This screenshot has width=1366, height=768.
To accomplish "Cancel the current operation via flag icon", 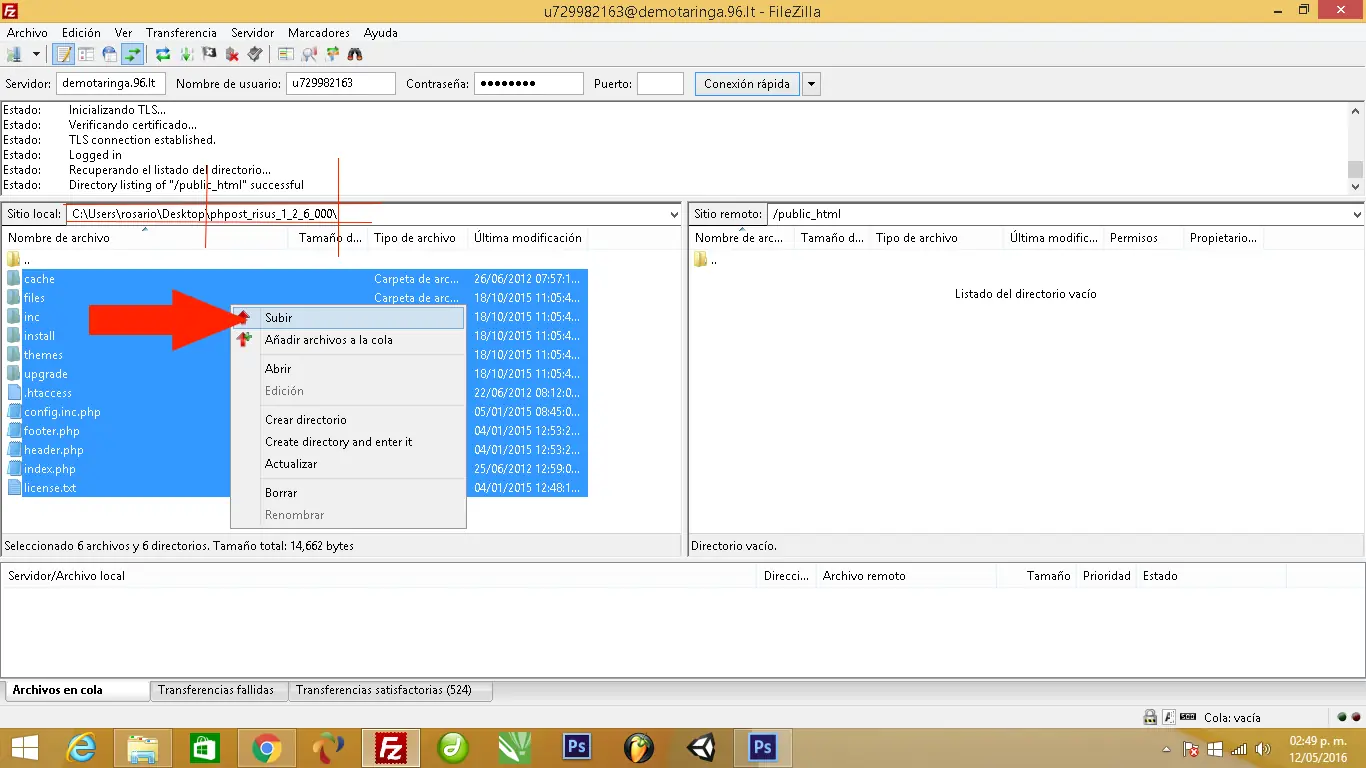I will click(x=209, y=54).
